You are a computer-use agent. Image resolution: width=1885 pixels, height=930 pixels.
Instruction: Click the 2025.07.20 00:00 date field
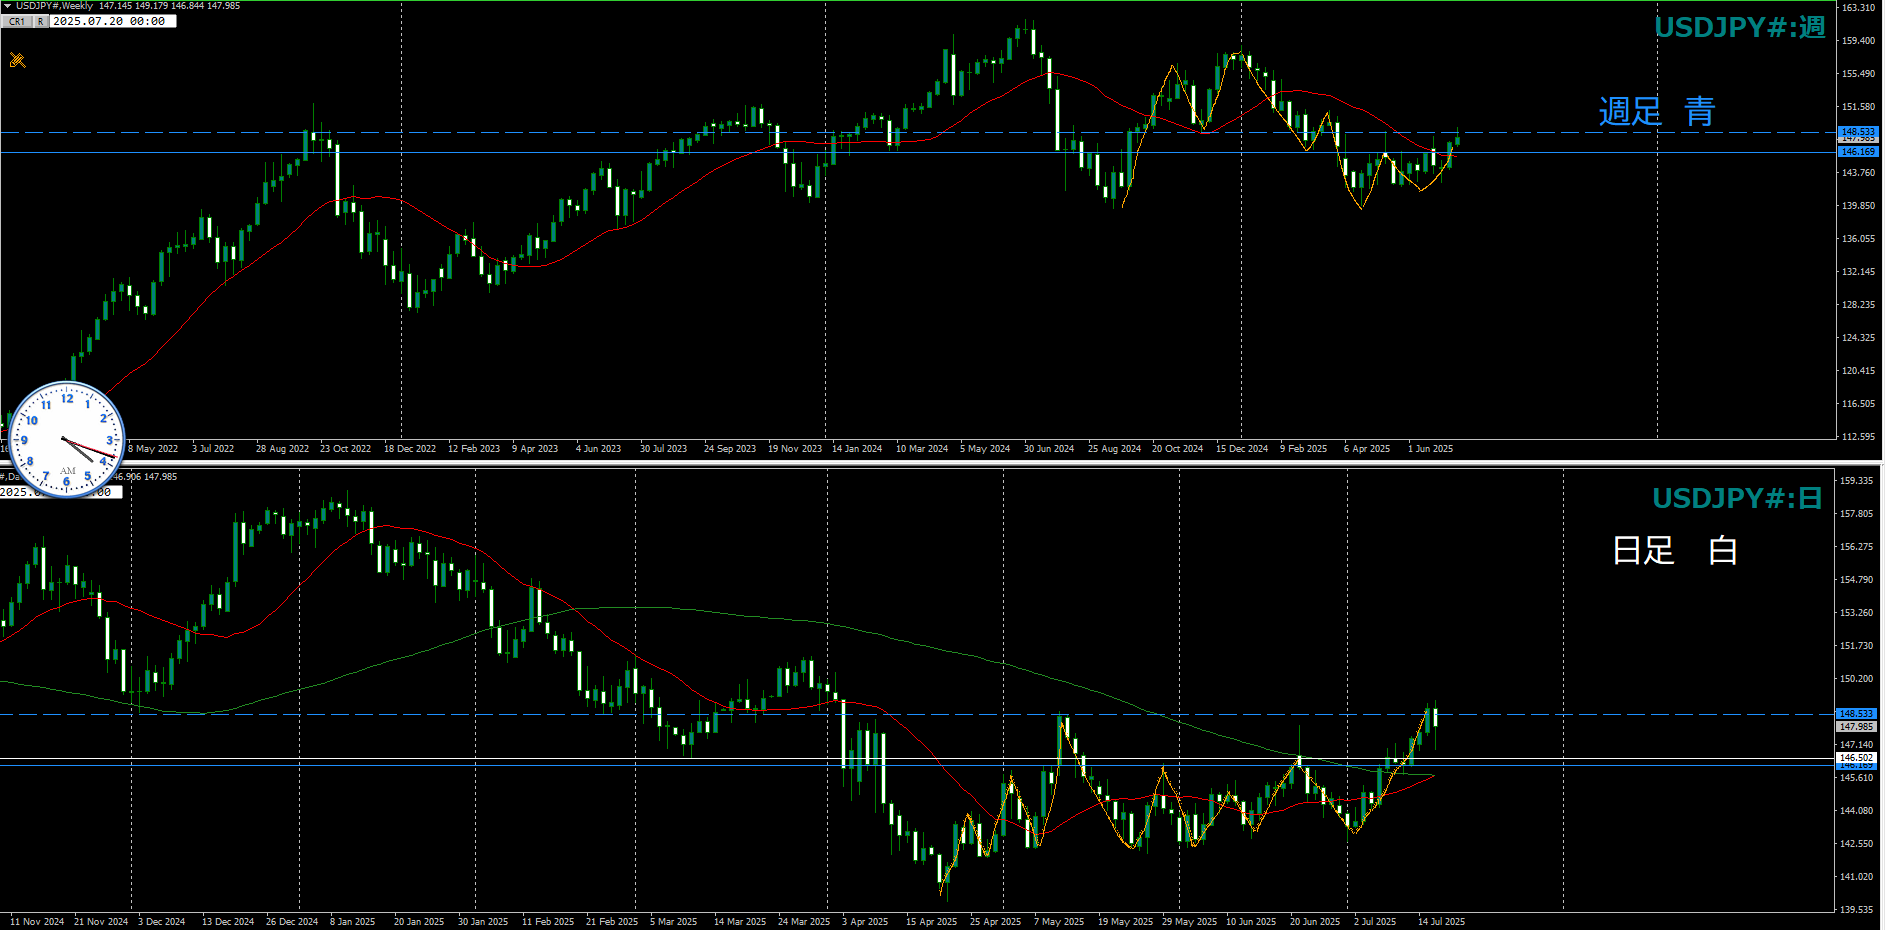113,21
